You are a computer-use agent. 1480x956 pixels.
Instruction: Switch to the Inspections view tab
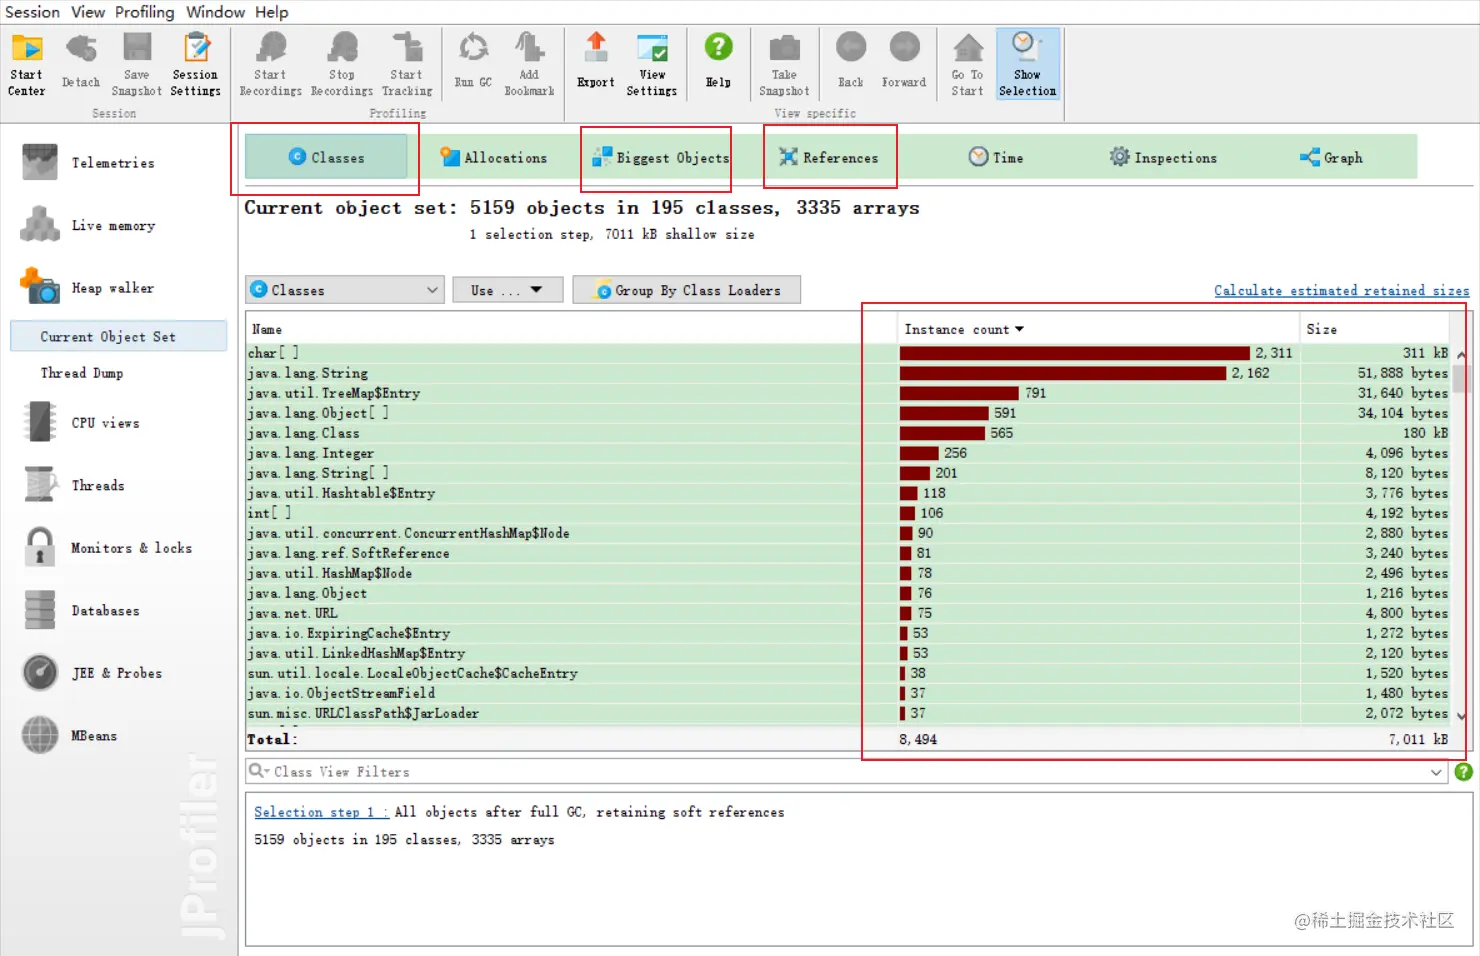coord(1163,157)
